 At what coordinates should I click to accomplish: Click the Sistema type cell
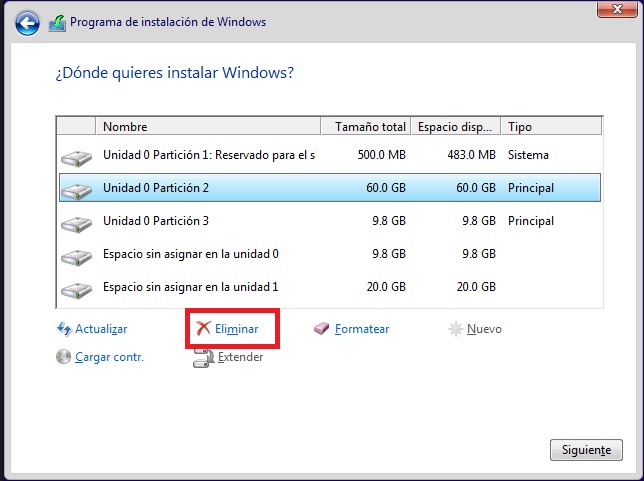(x=528, y=155)
